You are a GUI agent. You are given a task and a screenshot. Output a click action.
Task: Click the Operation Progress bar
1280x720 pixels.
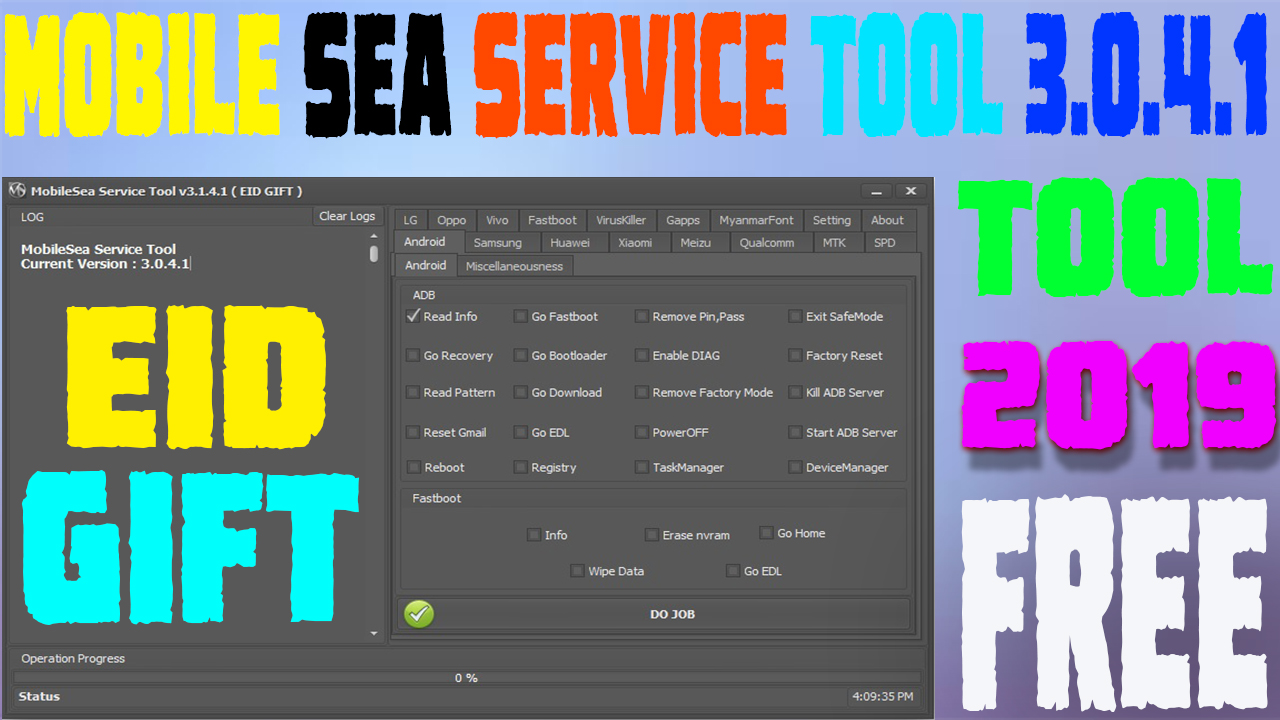point(465,678)
